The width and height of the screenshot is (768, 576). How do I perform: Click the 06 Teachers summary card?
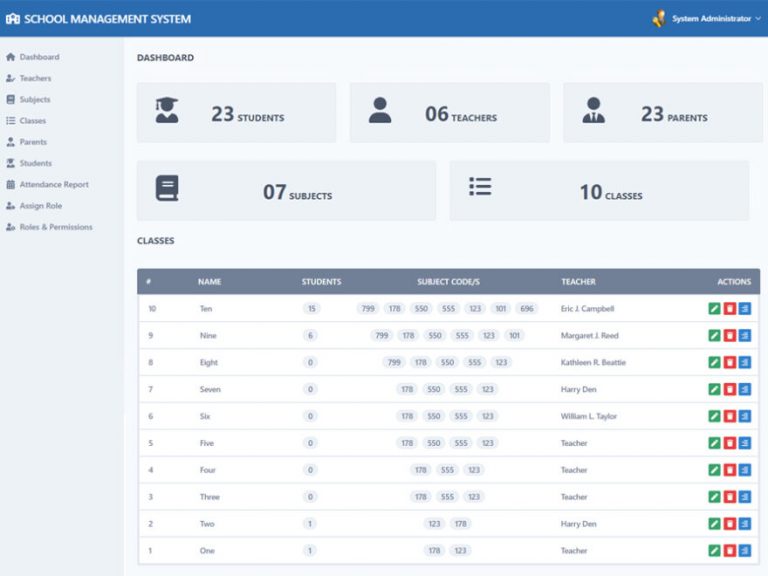point(449,113)
